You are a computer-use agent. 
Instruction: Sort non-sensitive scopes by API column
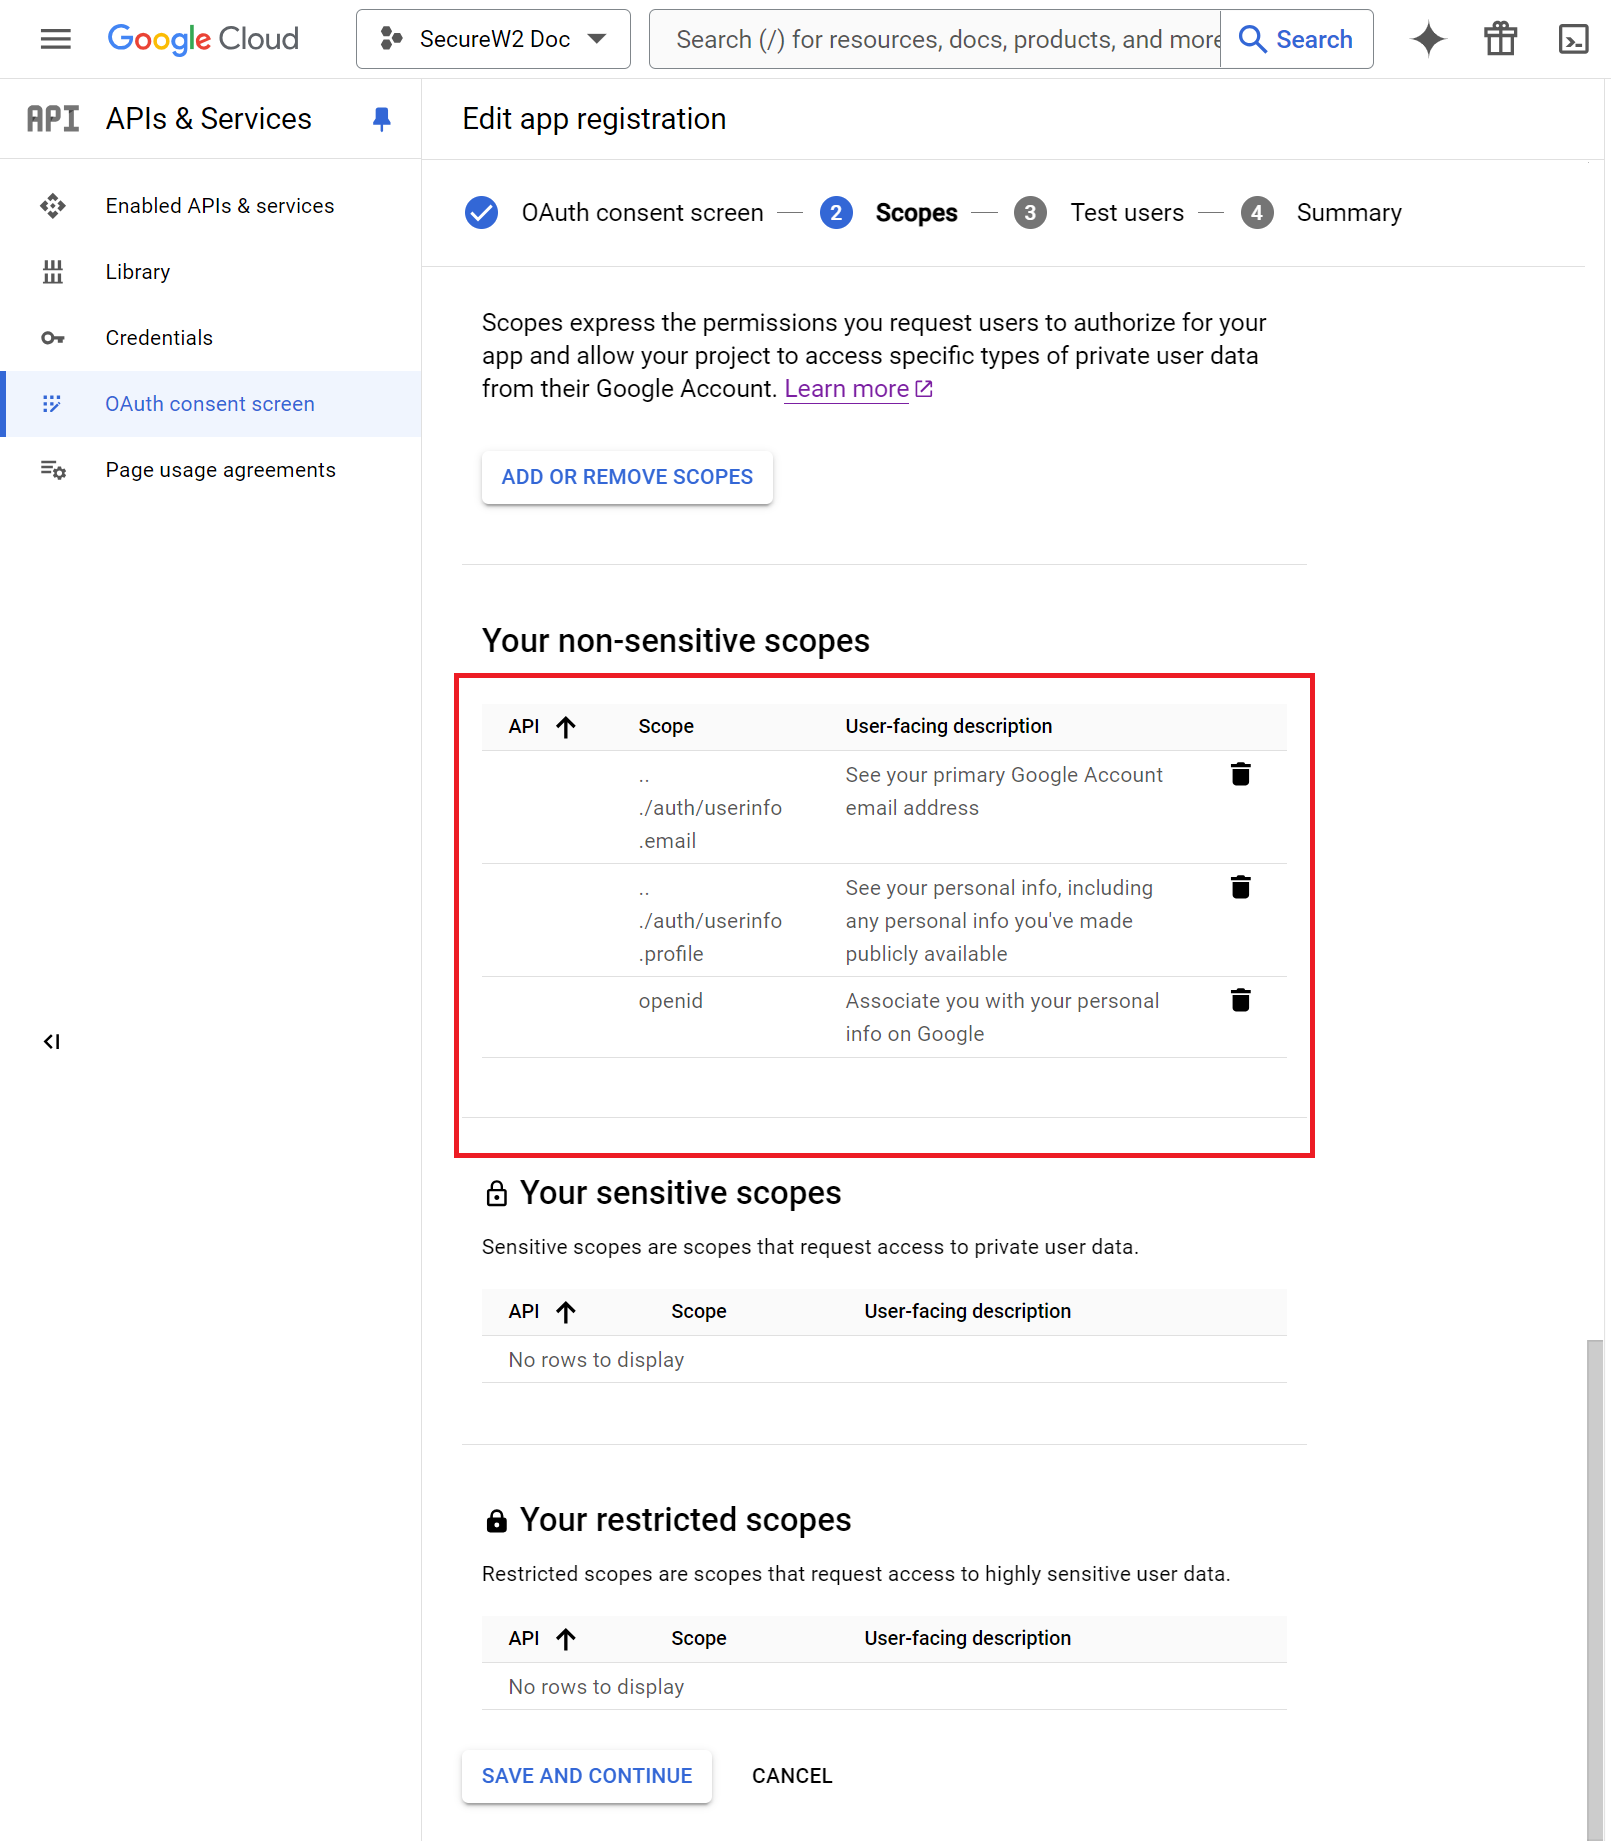coord(565,727)
